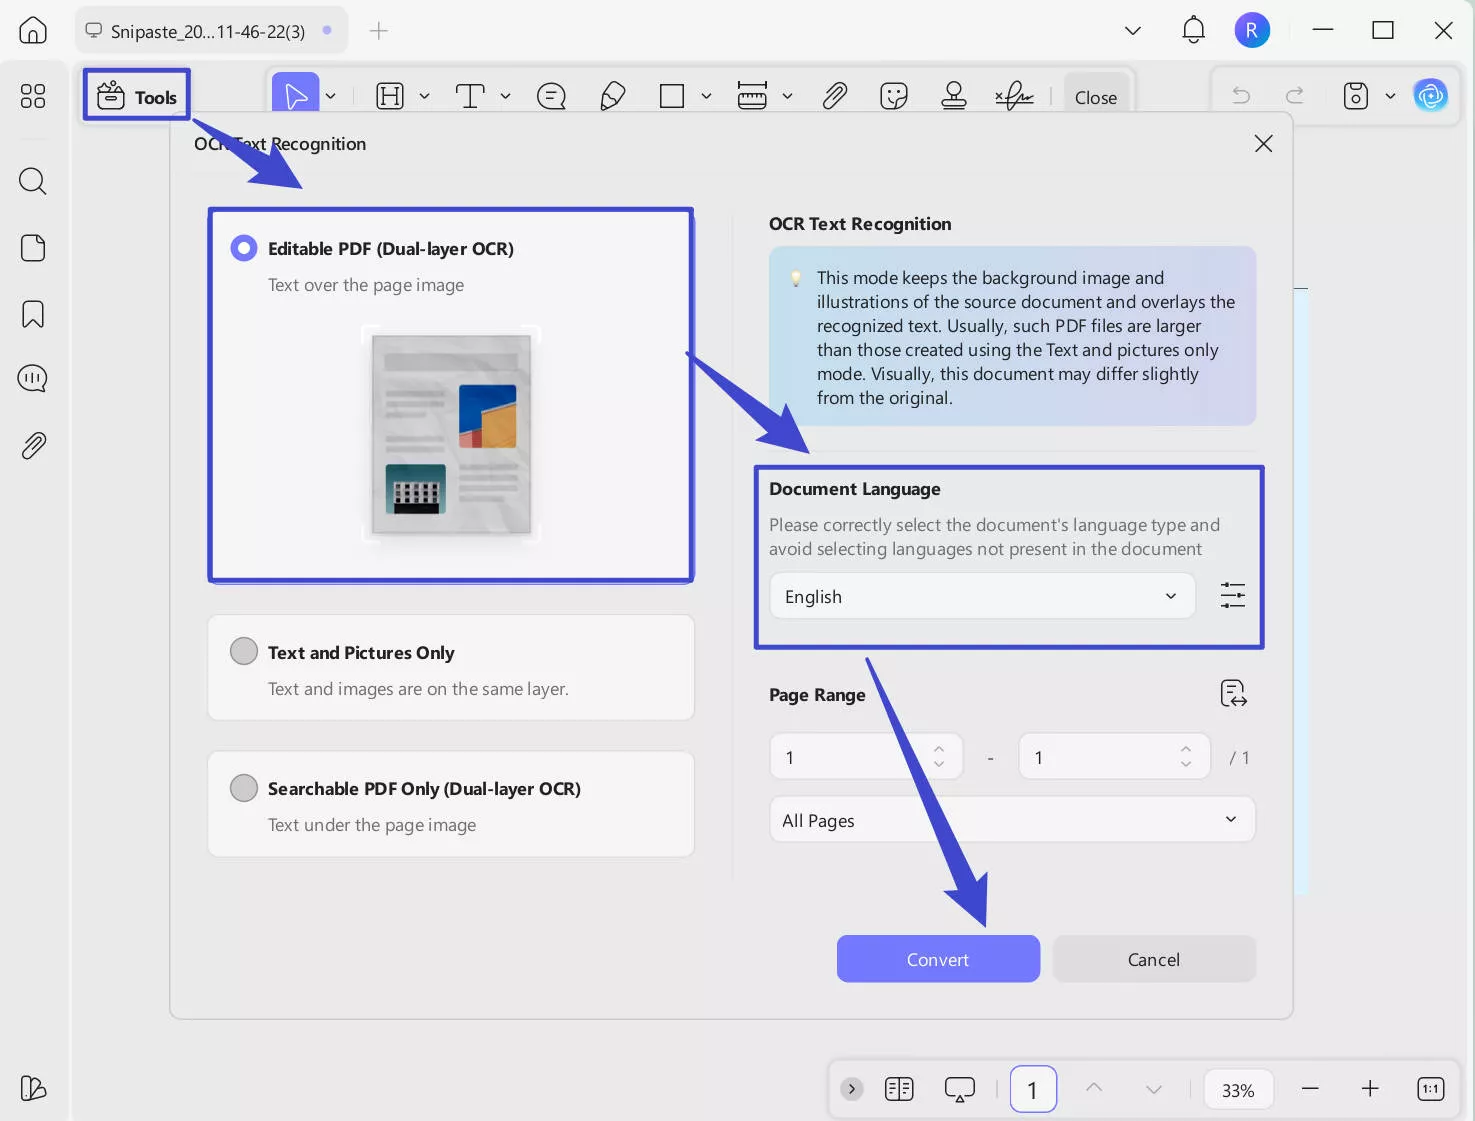Open the search panel in sidebar
The image size is (1475, 1121).
(x=33, y=181)
